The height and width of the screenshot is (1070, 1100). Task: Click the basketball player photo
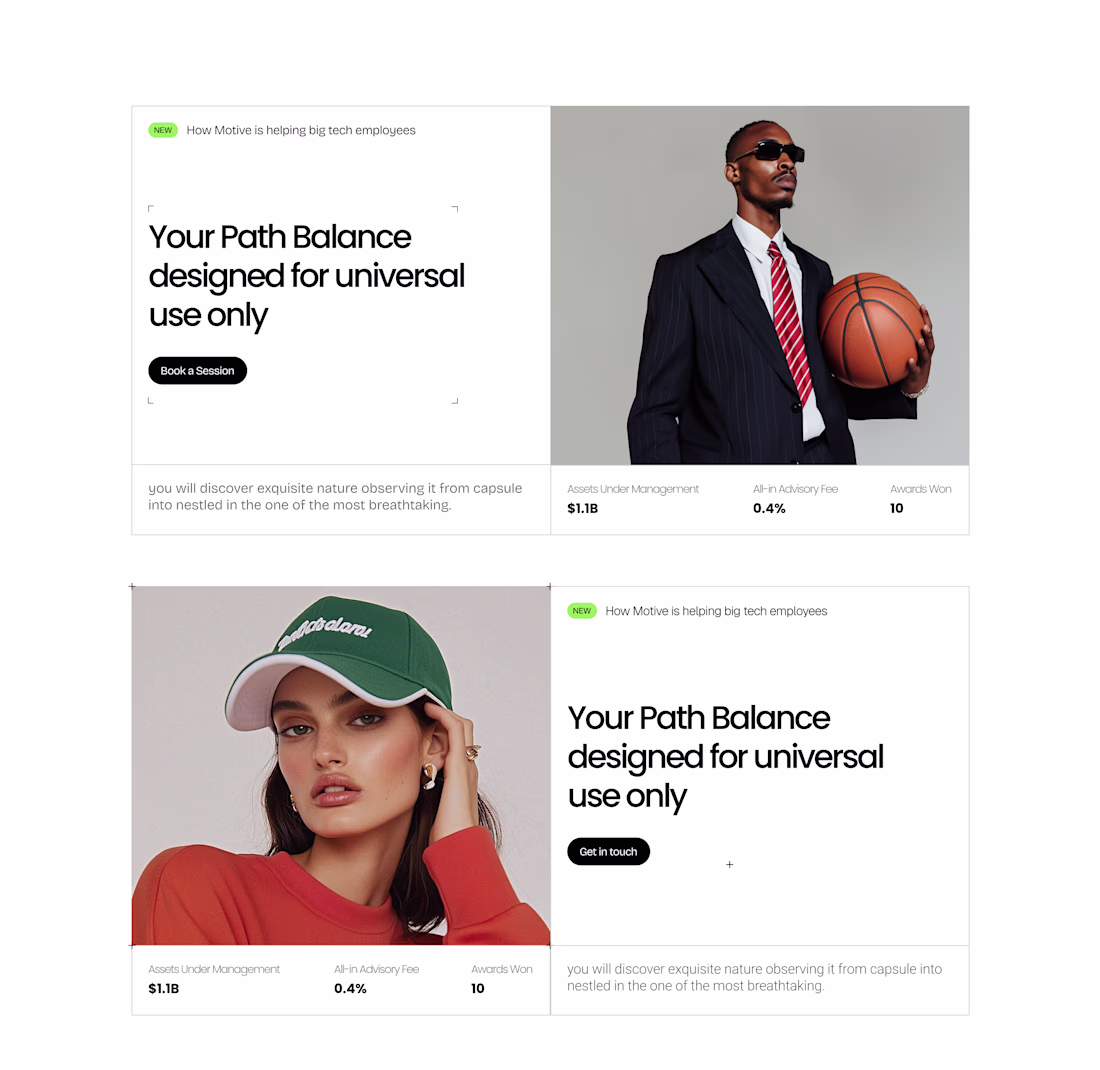(x=760, y=285)
